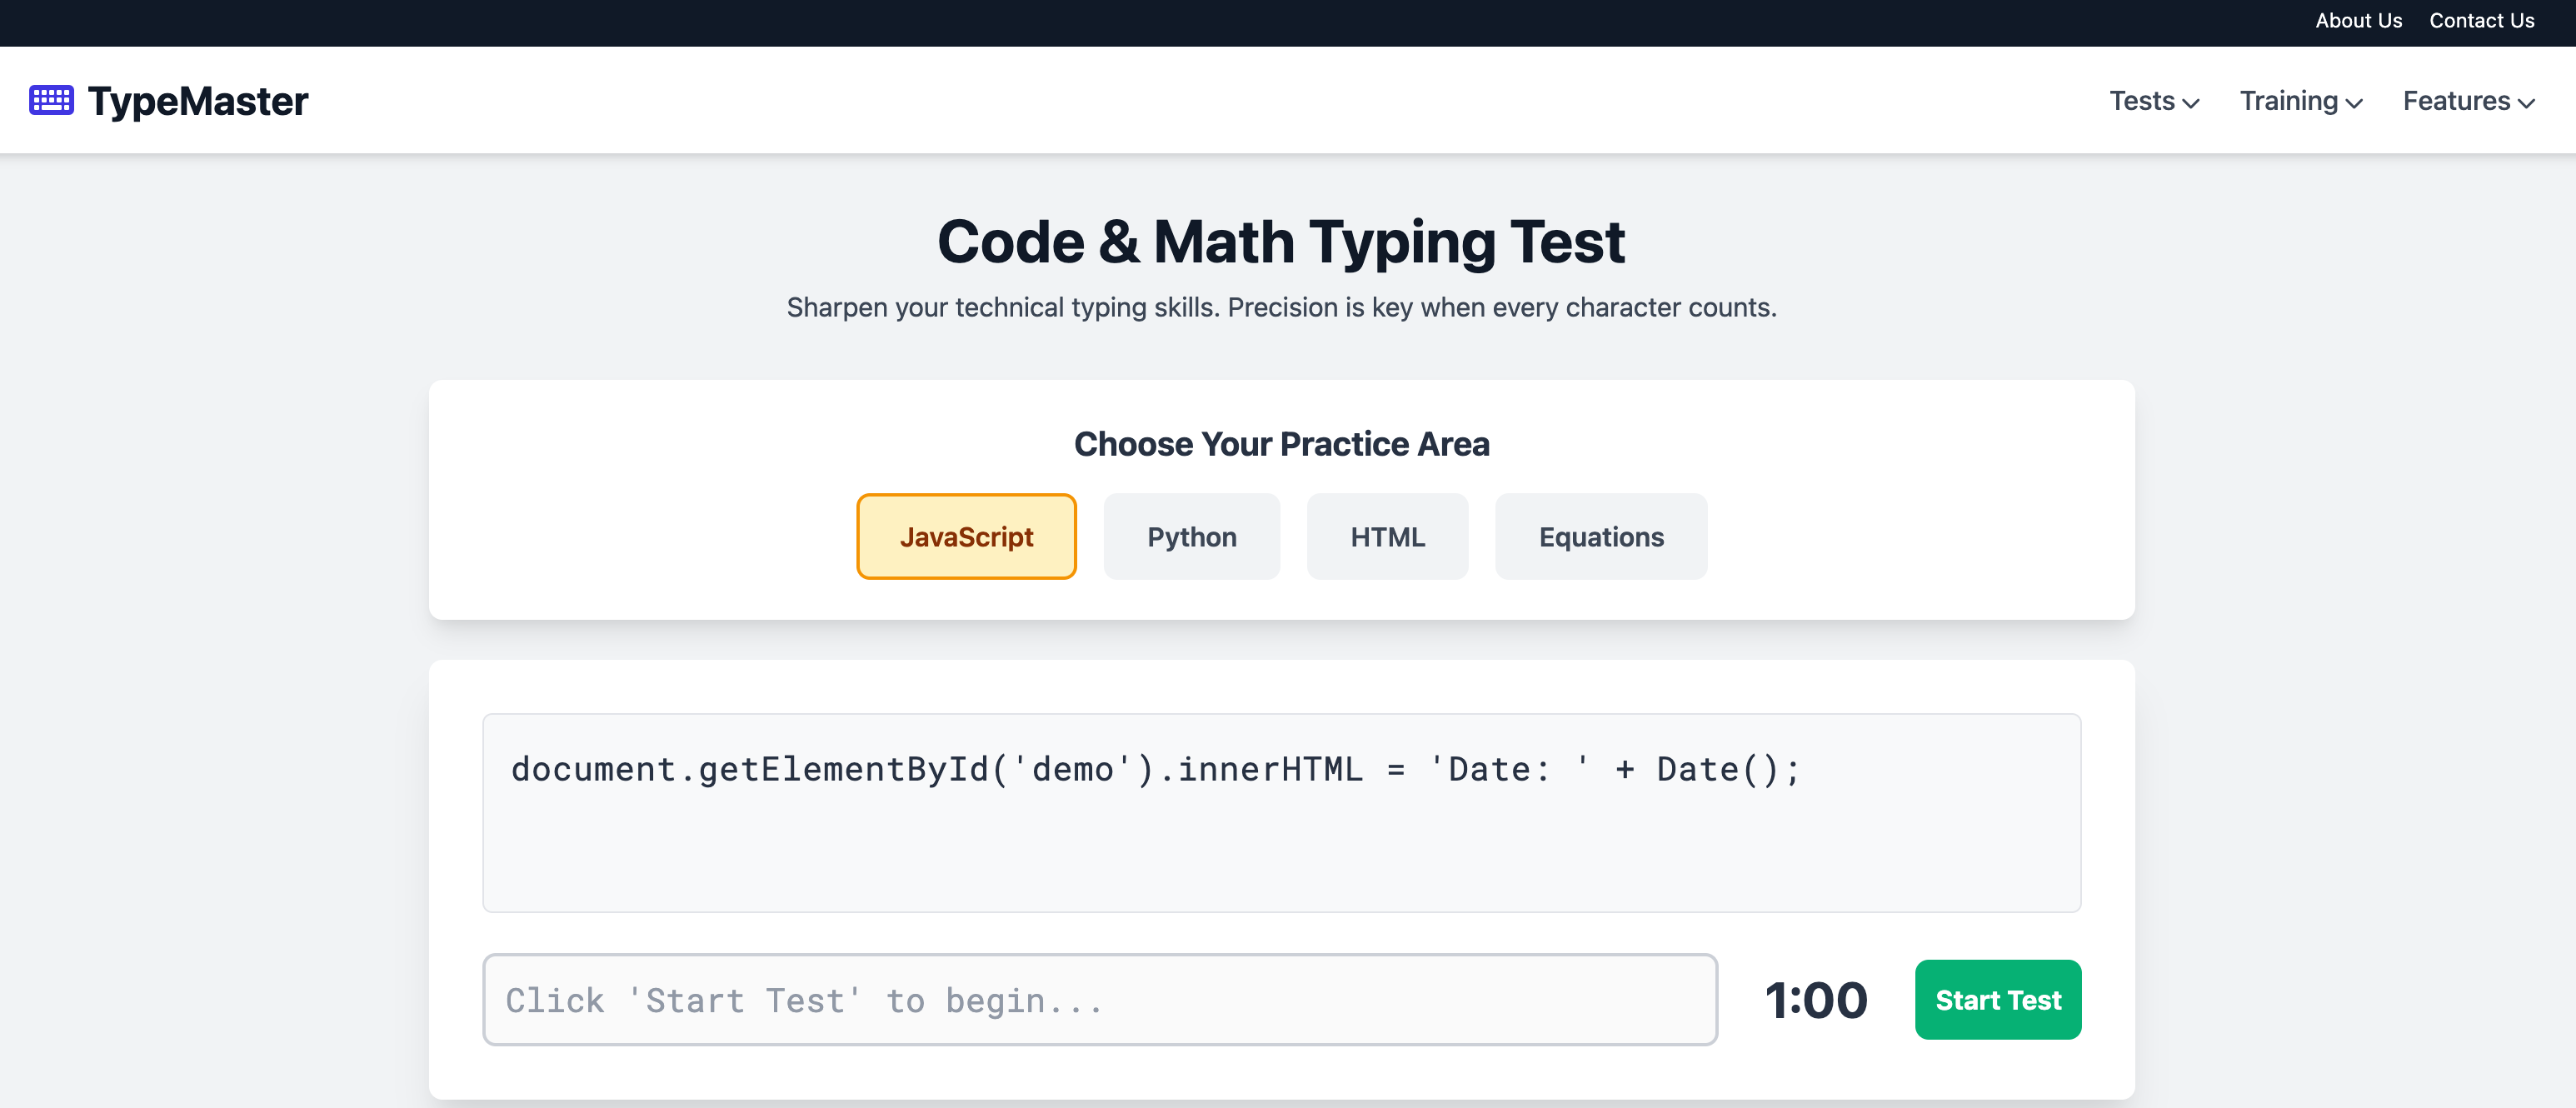Navigate to About Us

point(2358,20)
